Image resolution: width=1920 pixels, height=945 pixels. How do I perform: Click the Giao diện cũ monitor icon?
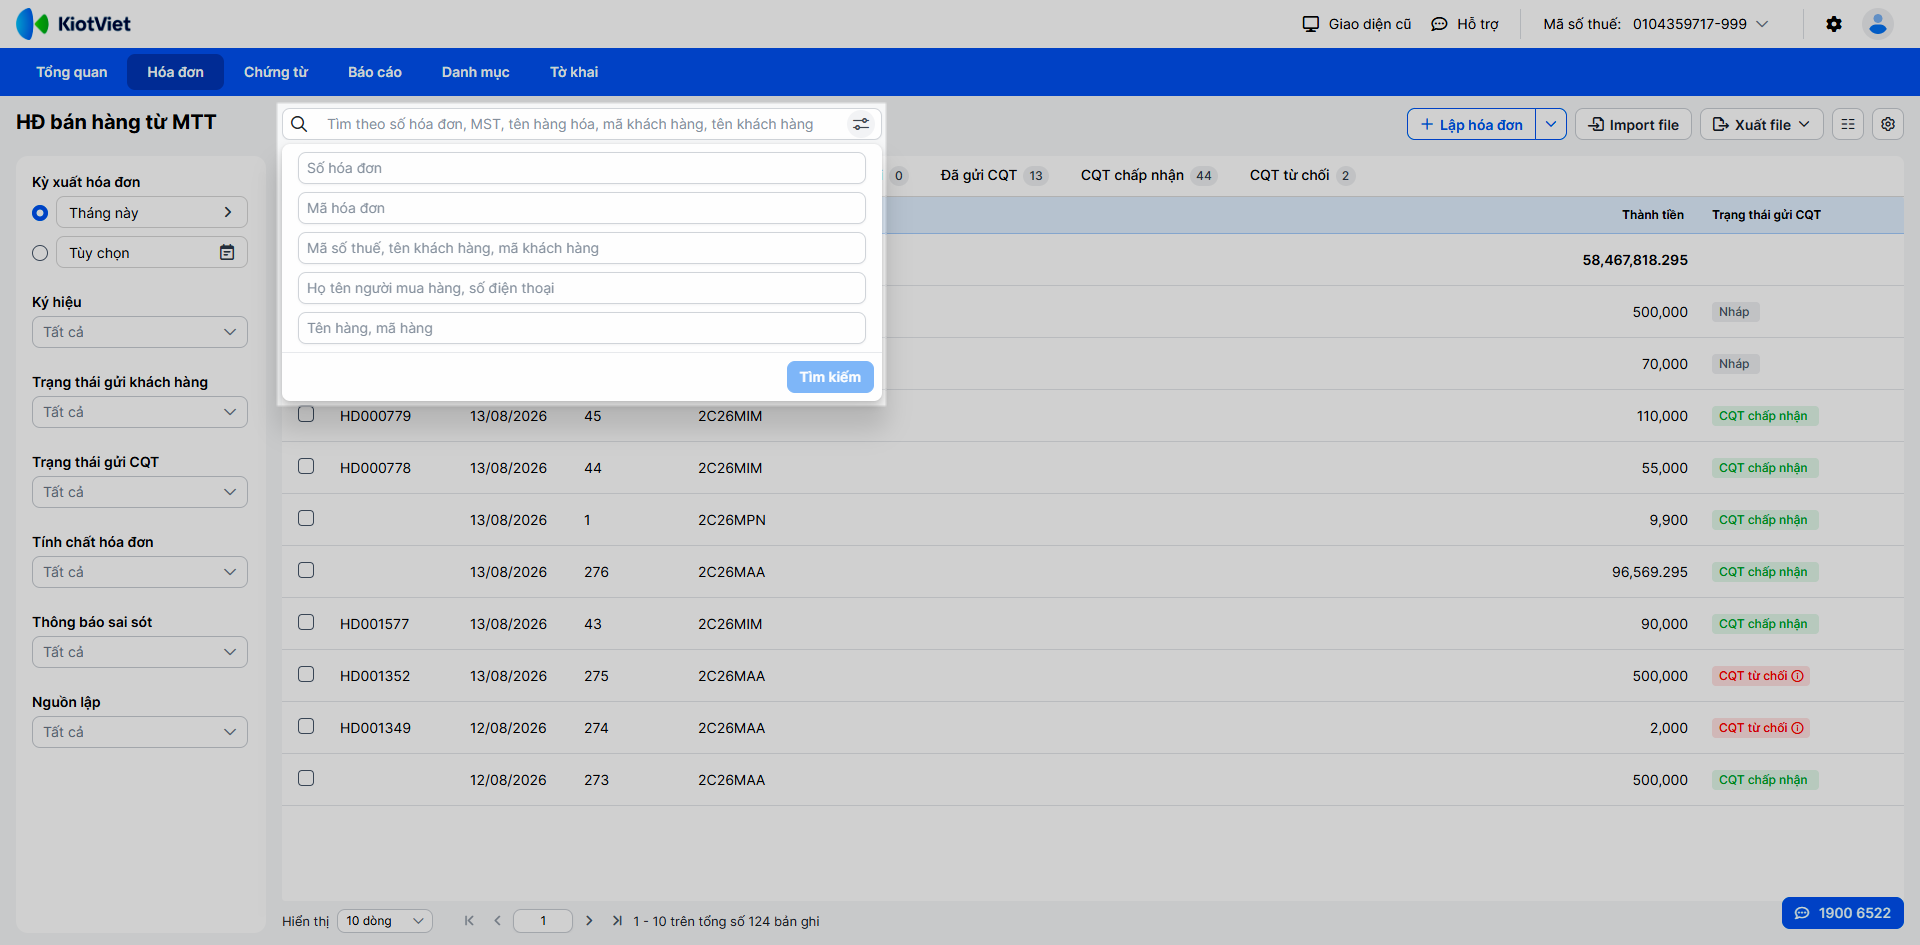[1311, 24]
